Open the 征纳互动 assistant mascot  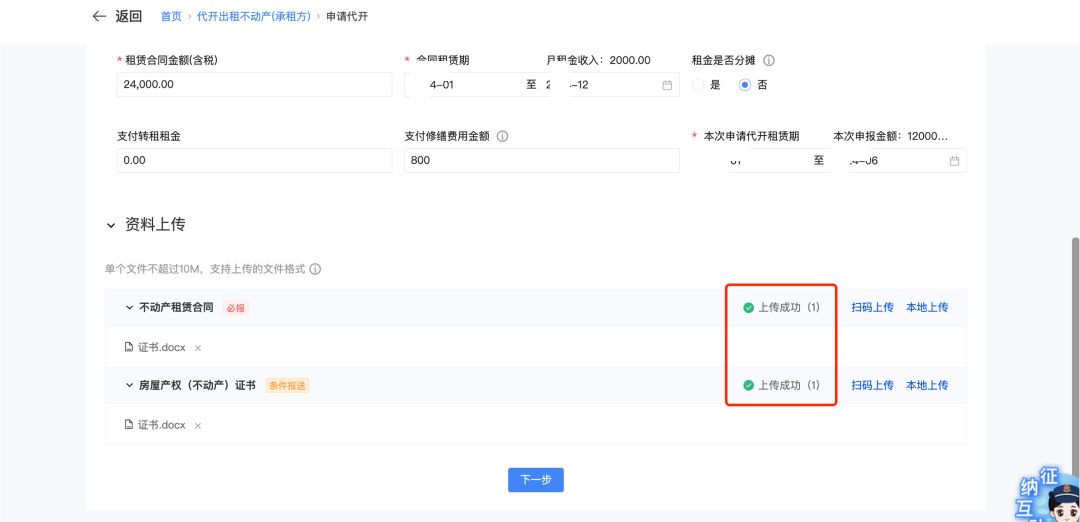coord(1048,494)
